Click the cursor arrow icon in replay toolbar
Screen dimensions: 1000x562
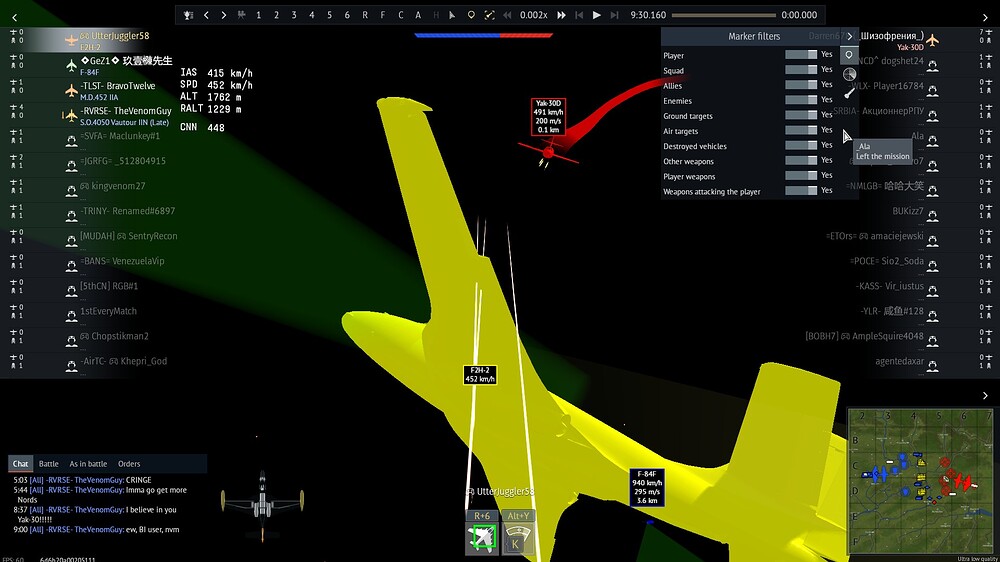[x=452, y=15]
